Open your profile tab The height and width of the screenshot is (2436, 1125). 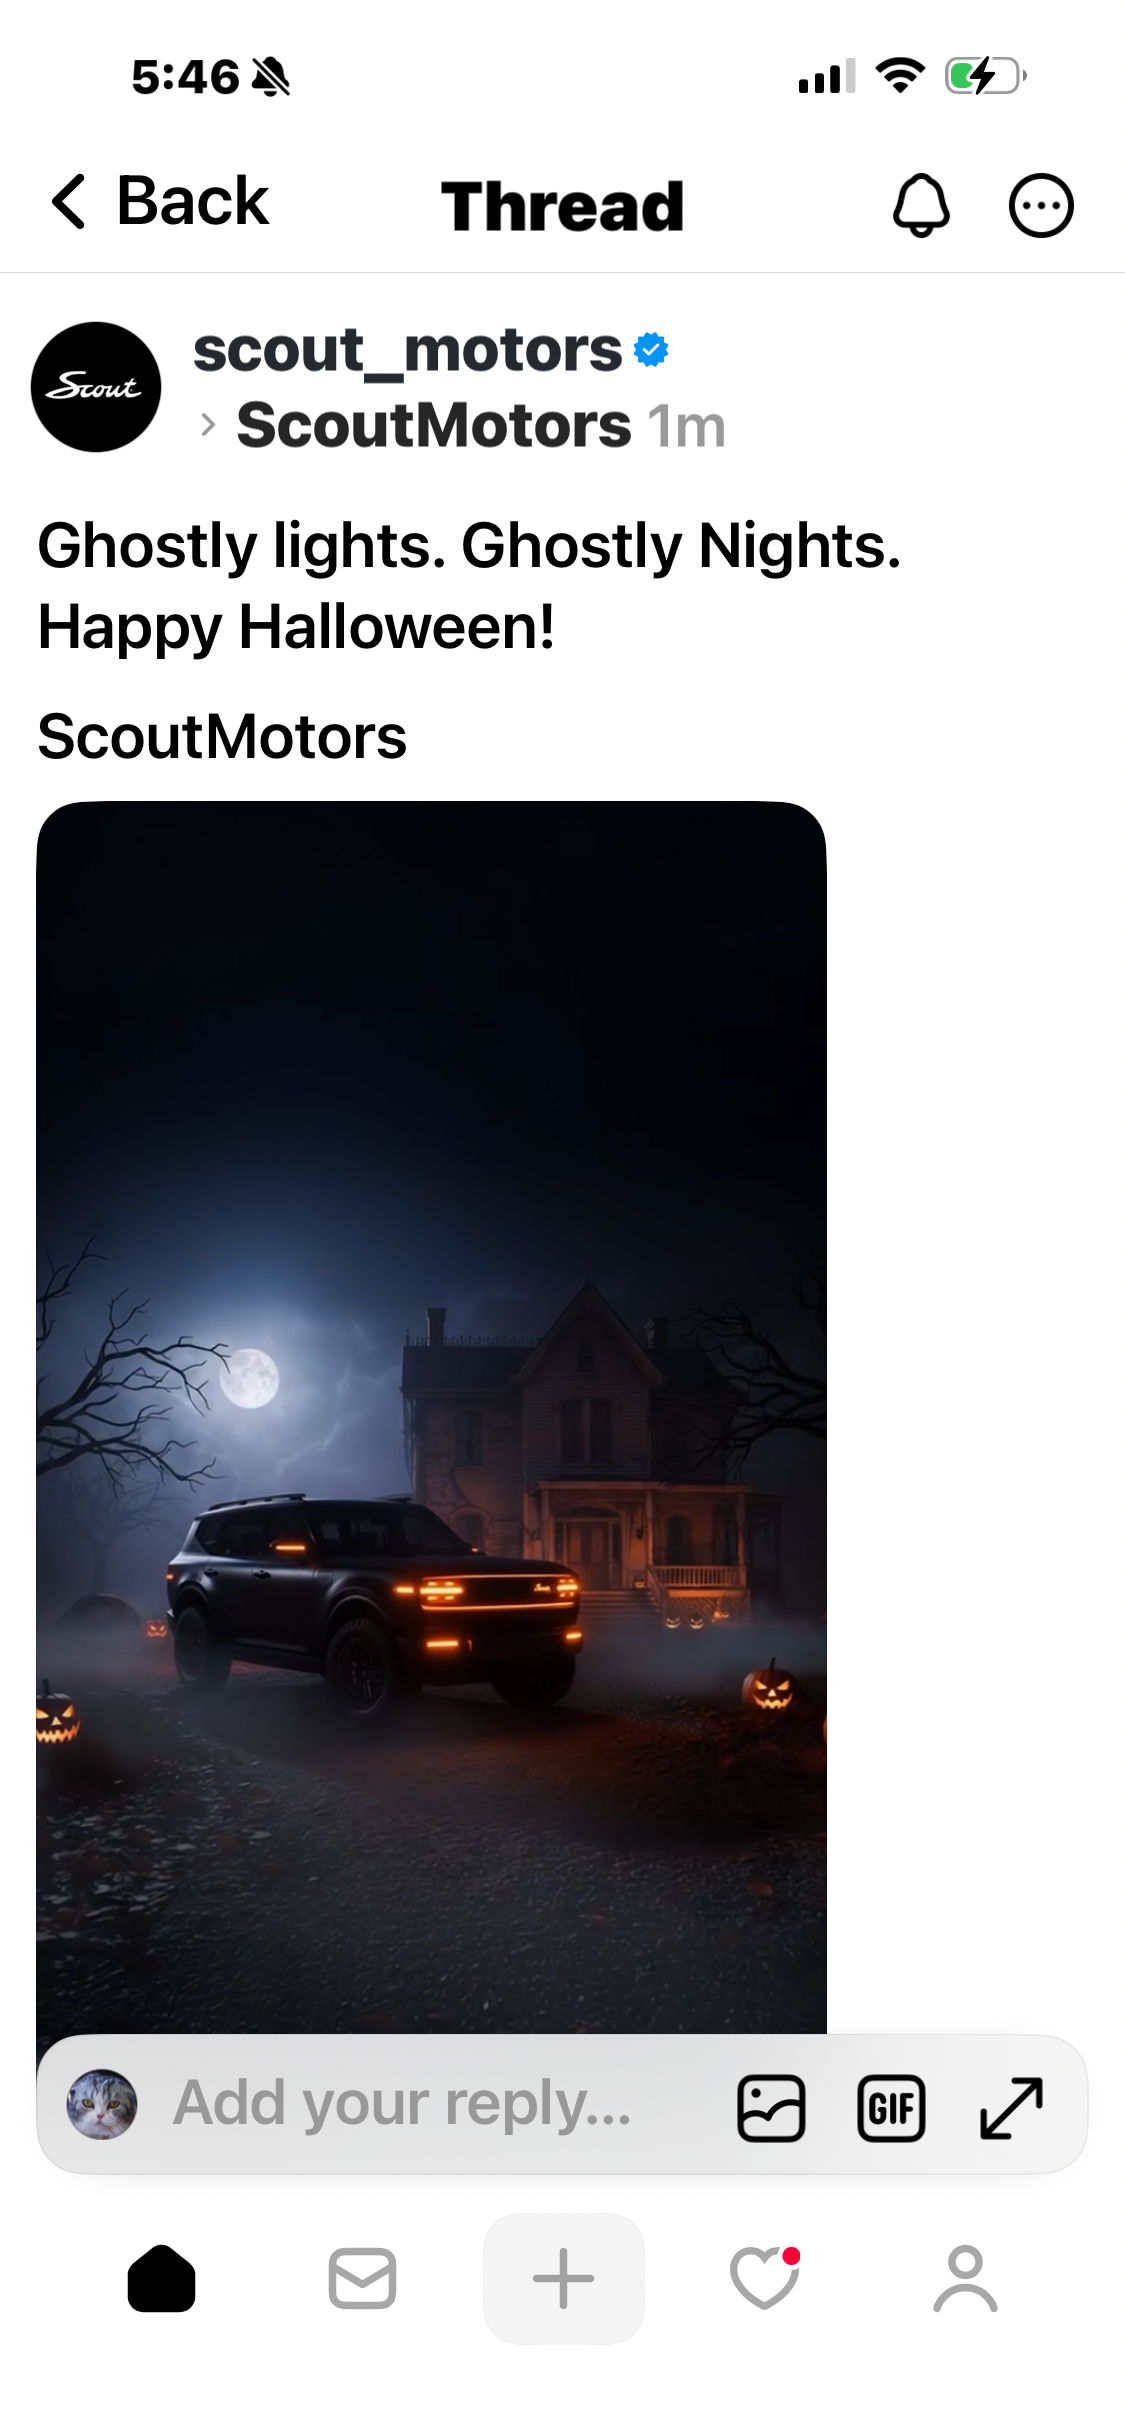965,2278
